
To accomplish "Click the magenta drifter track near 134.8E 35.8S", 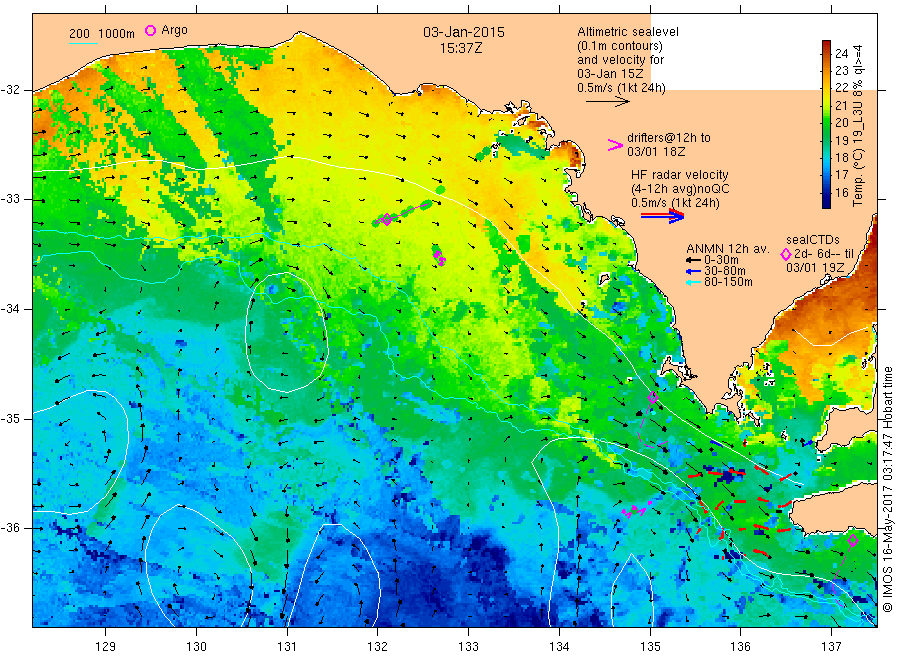I will pyautogui.click(x=637, y=510).
